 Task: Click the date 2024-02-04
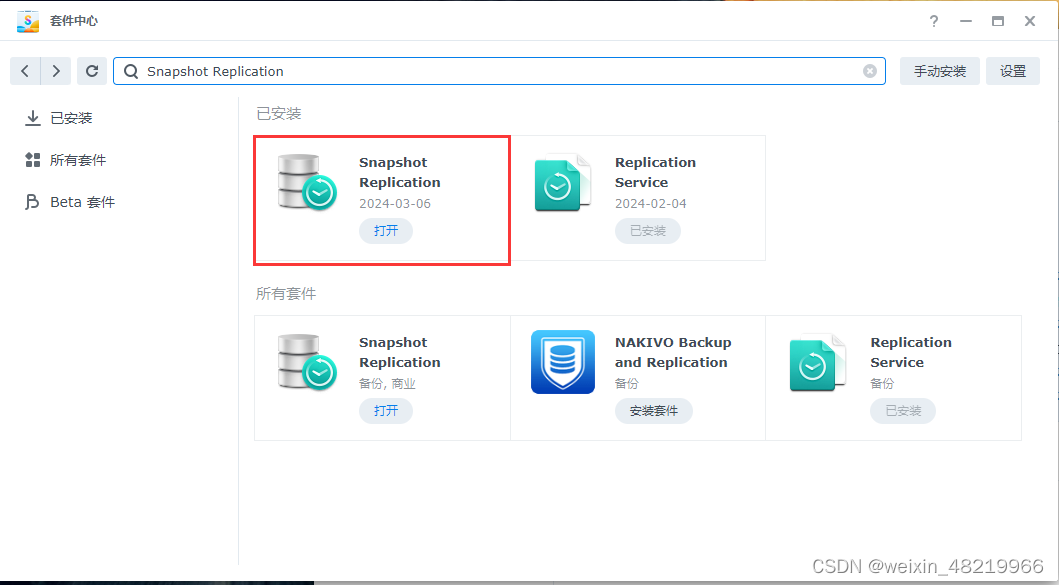[650, 203]
